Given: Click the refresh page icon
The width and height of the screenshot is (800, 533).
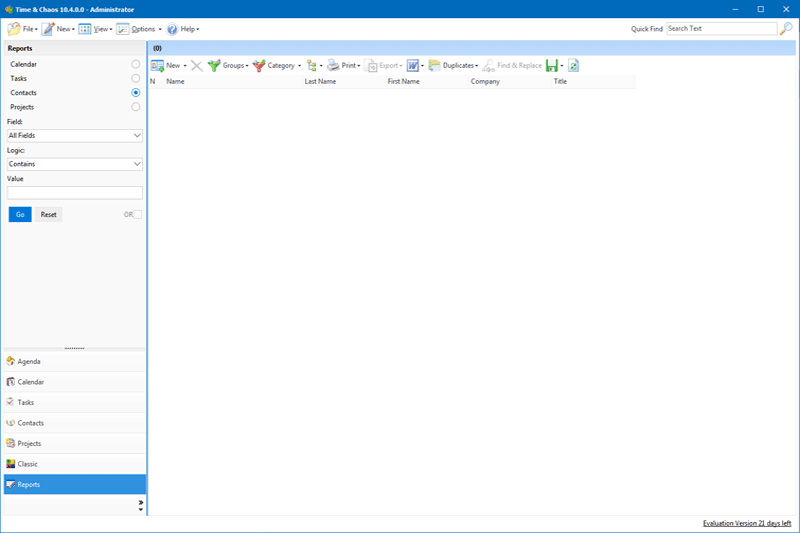Looking at the screenshot, I should [x=573, y=65].
